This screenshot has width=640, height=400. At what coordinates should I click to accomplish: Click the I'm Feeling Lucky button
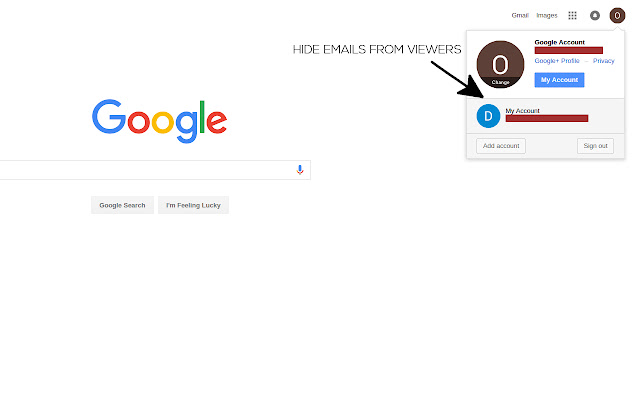pyautogui.click(x=193, y=205)
